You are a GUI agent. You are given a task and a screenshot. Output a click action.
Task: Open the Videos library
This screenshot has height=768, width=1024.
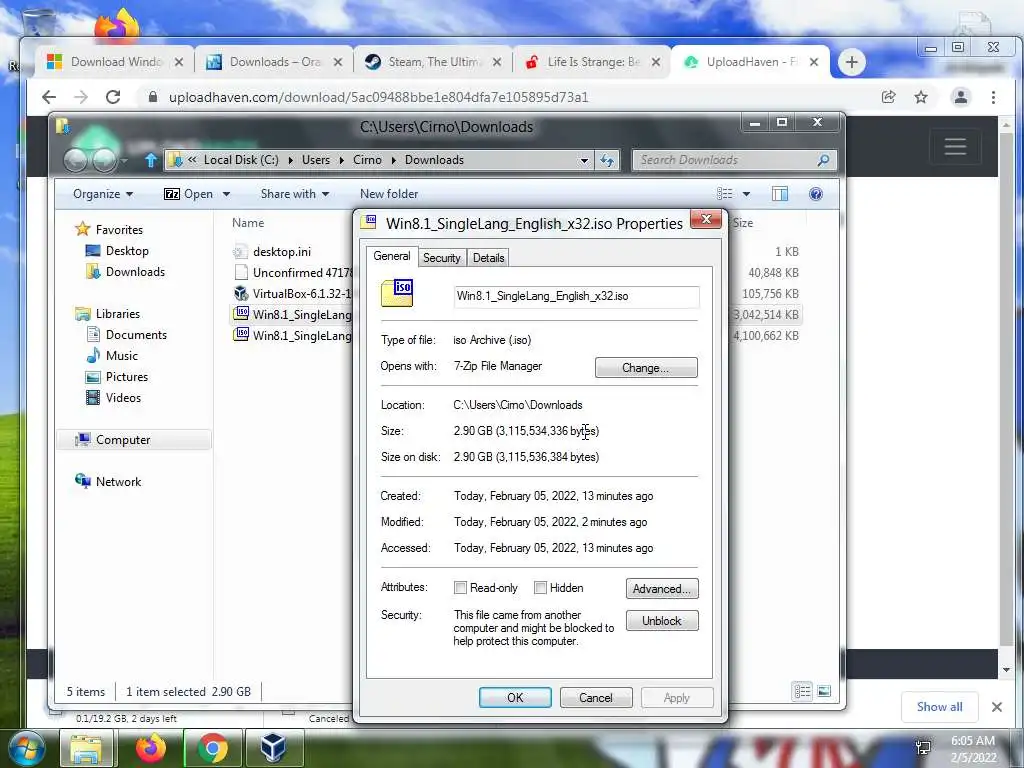click(114, 398)
